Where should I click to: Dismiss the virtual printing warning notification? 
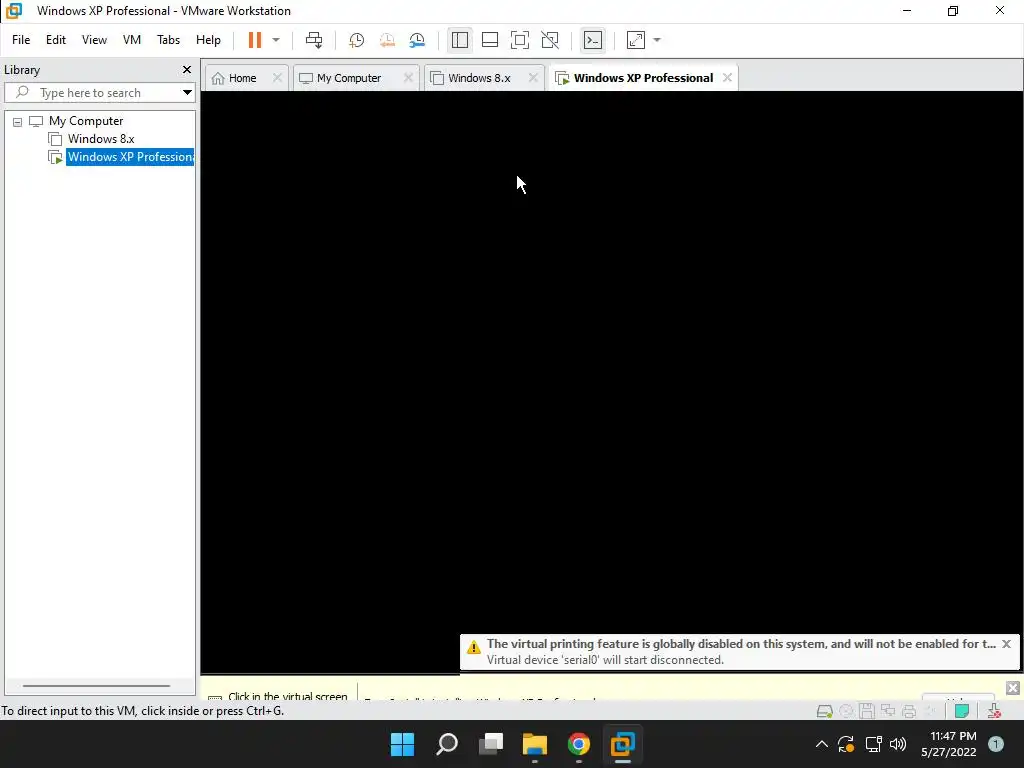point(1006,644)
